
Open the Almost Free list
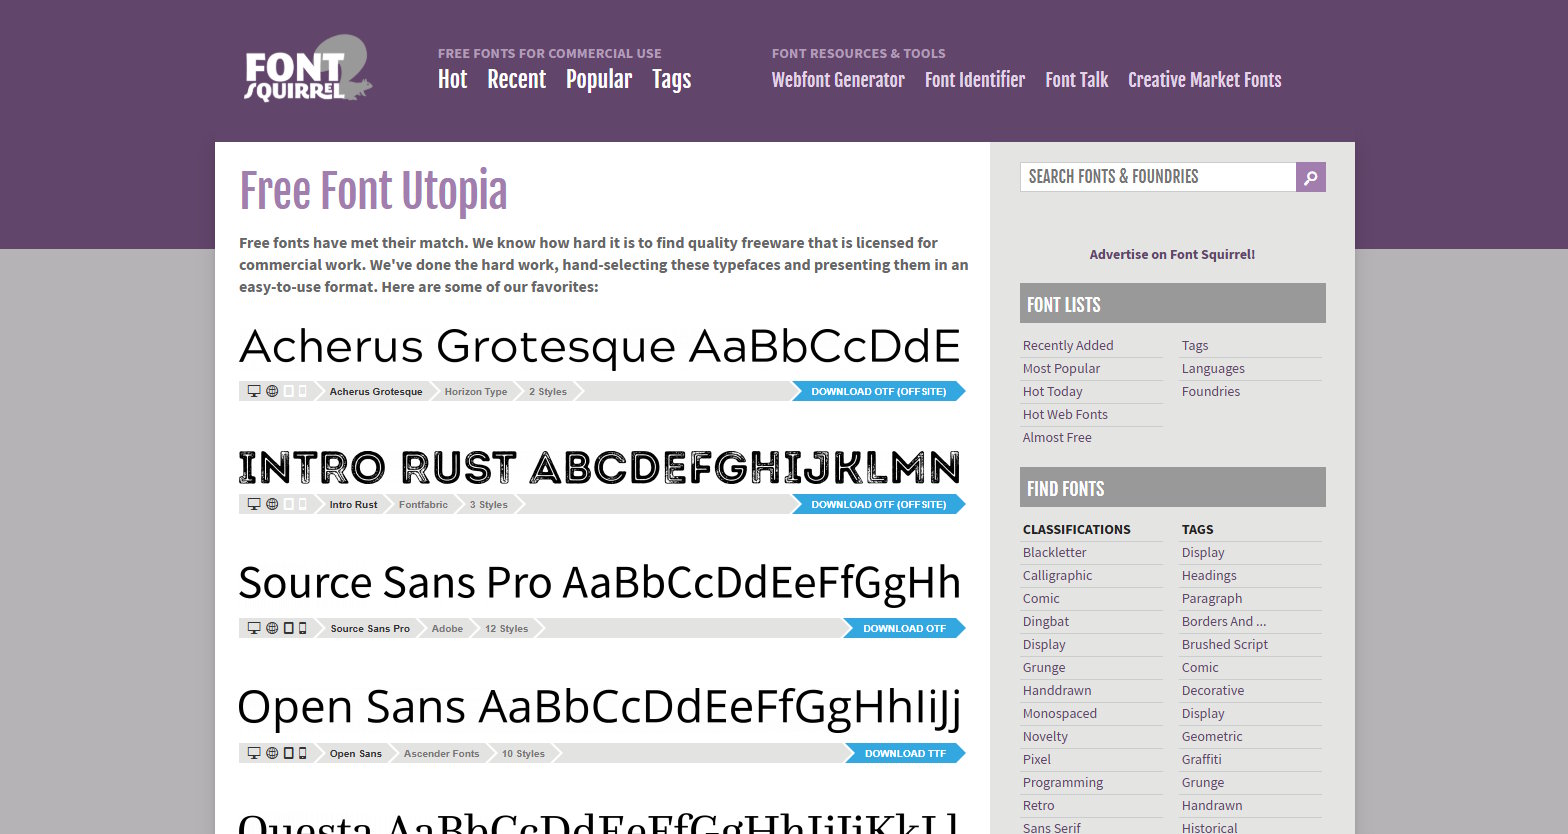click(1057, 437)
